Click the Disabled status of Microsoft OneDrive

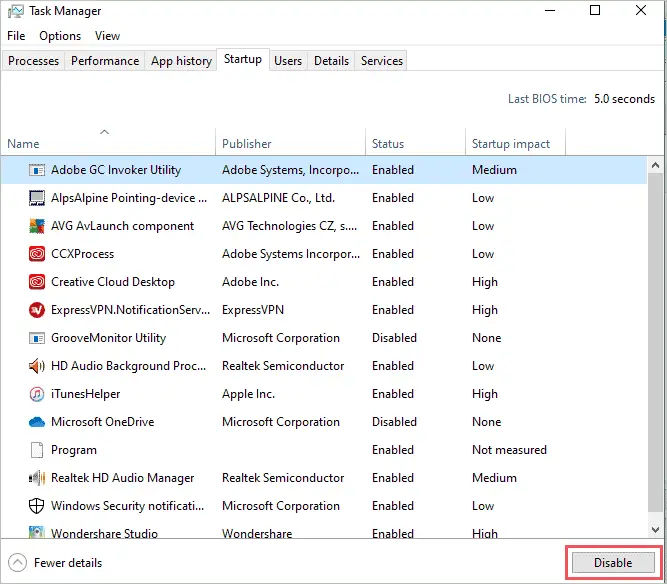pyautogui.click(x=394, y=422)
